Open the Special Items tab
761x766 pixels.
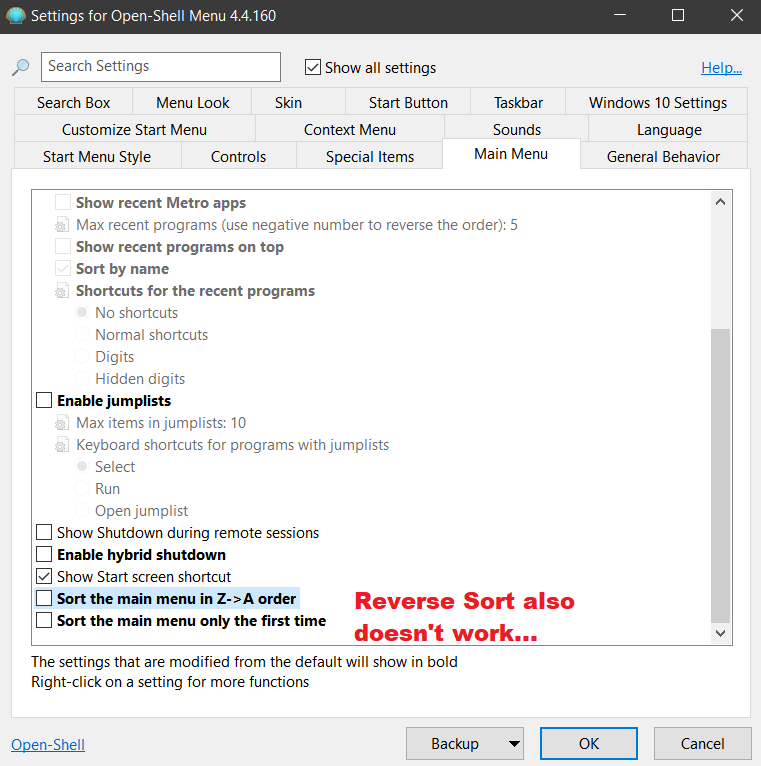coord(370,156)
